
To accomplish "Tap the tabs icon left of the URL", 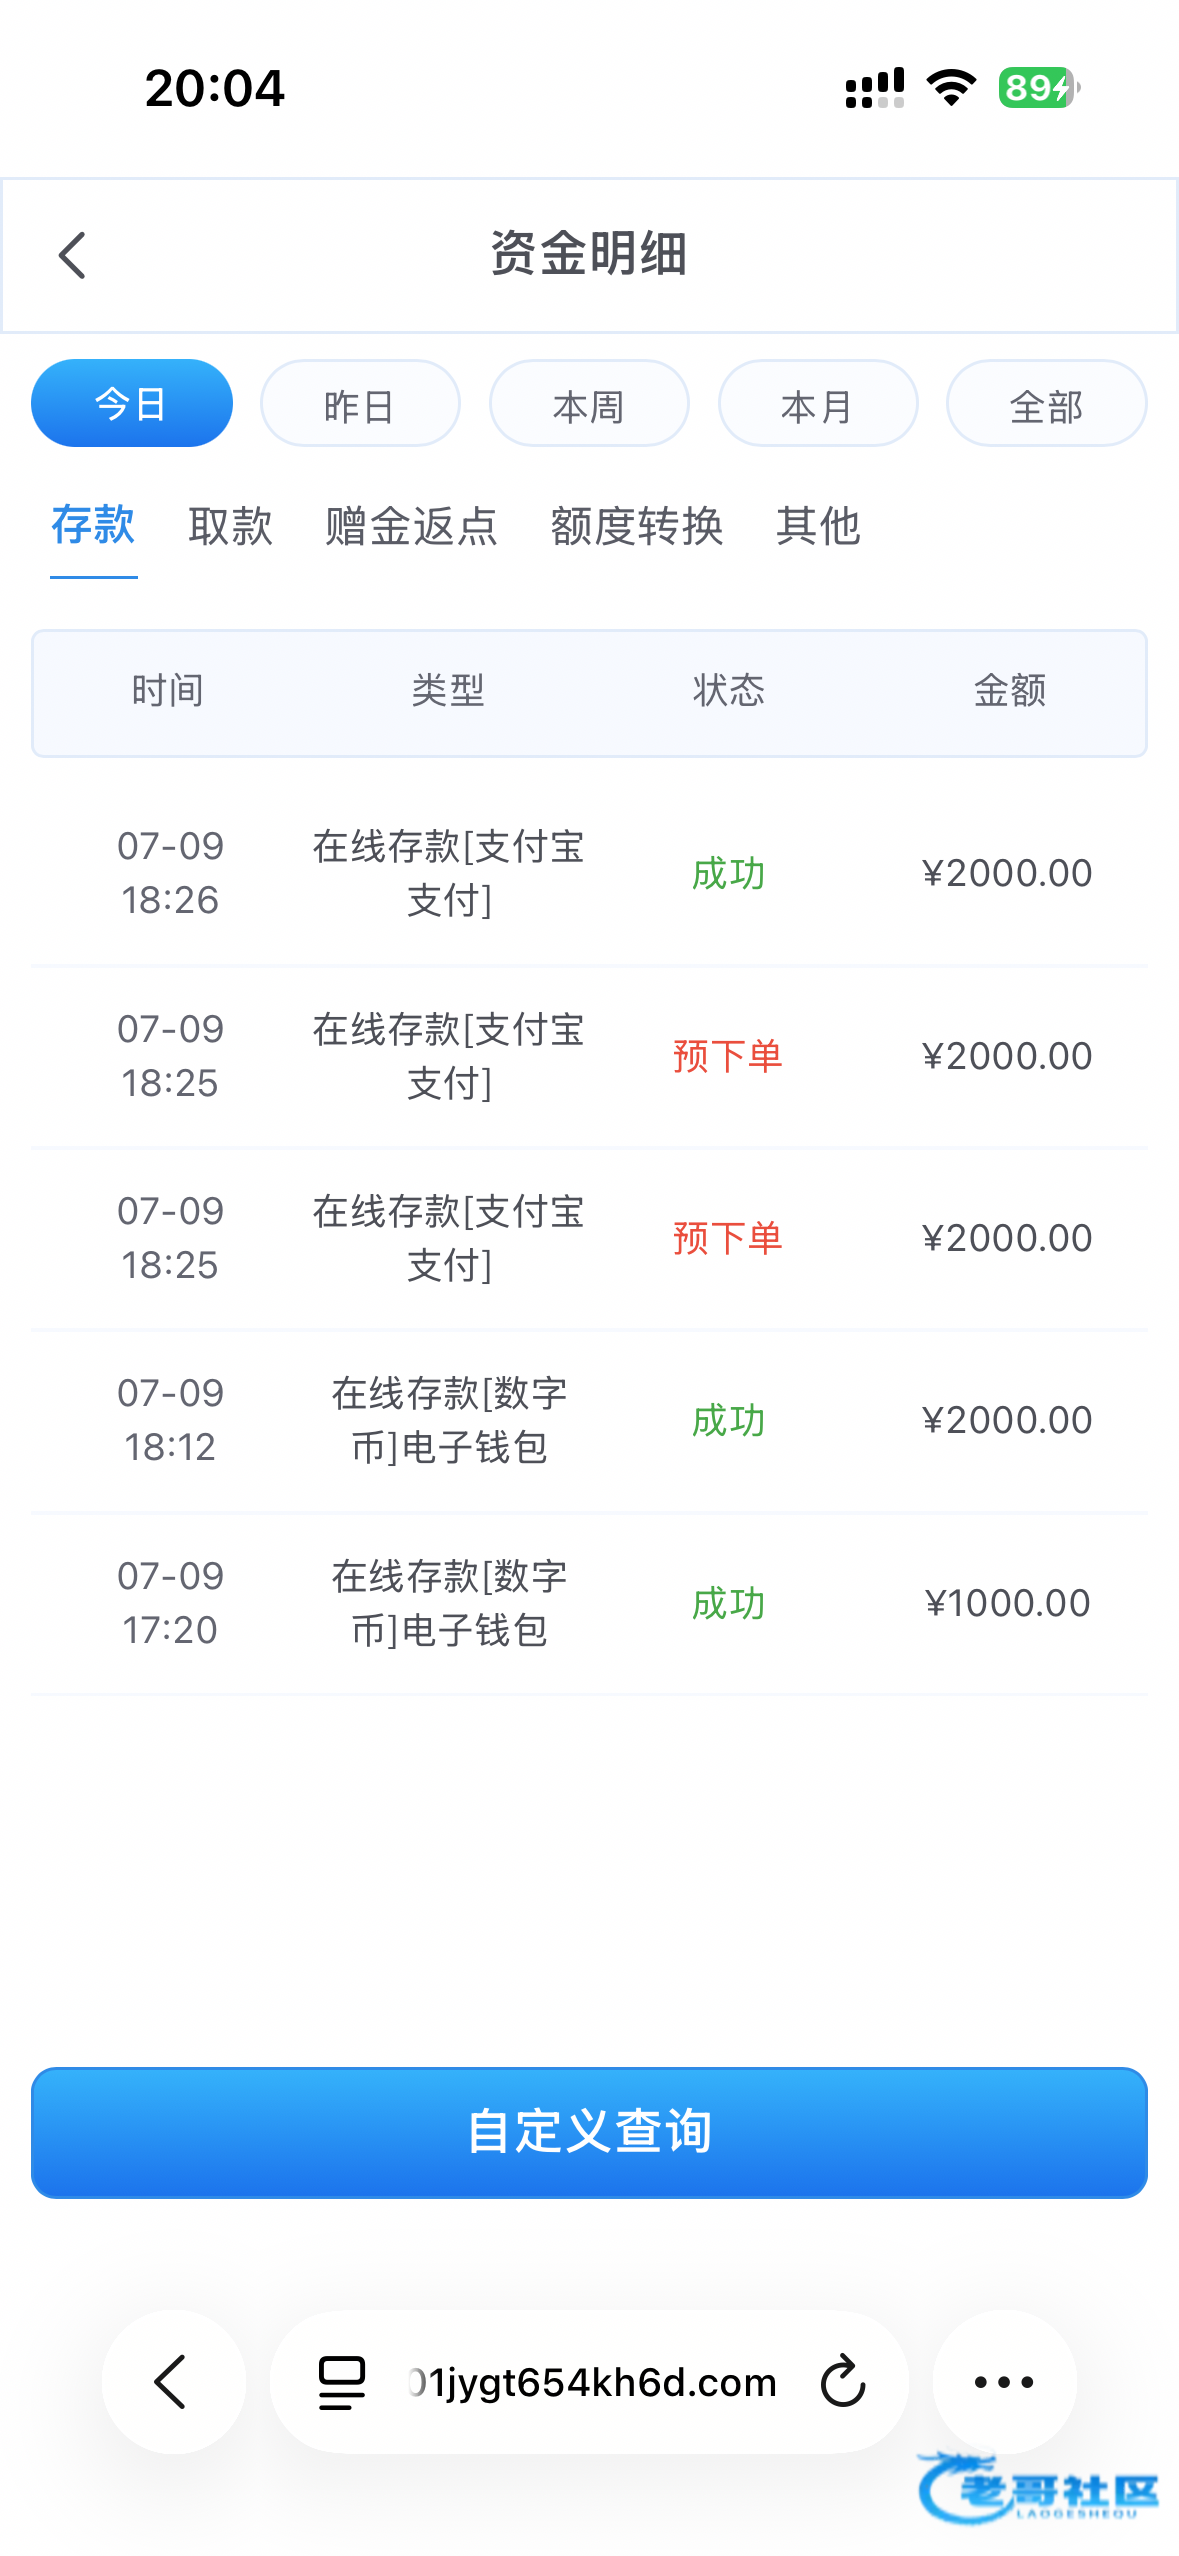I will [341, 2382].
